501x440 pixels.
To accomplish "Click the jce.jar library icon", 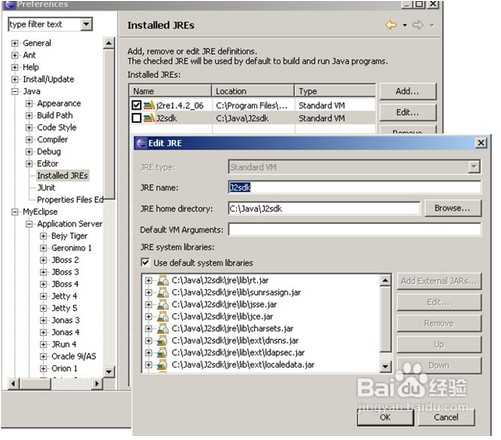I will click(163, 316).
